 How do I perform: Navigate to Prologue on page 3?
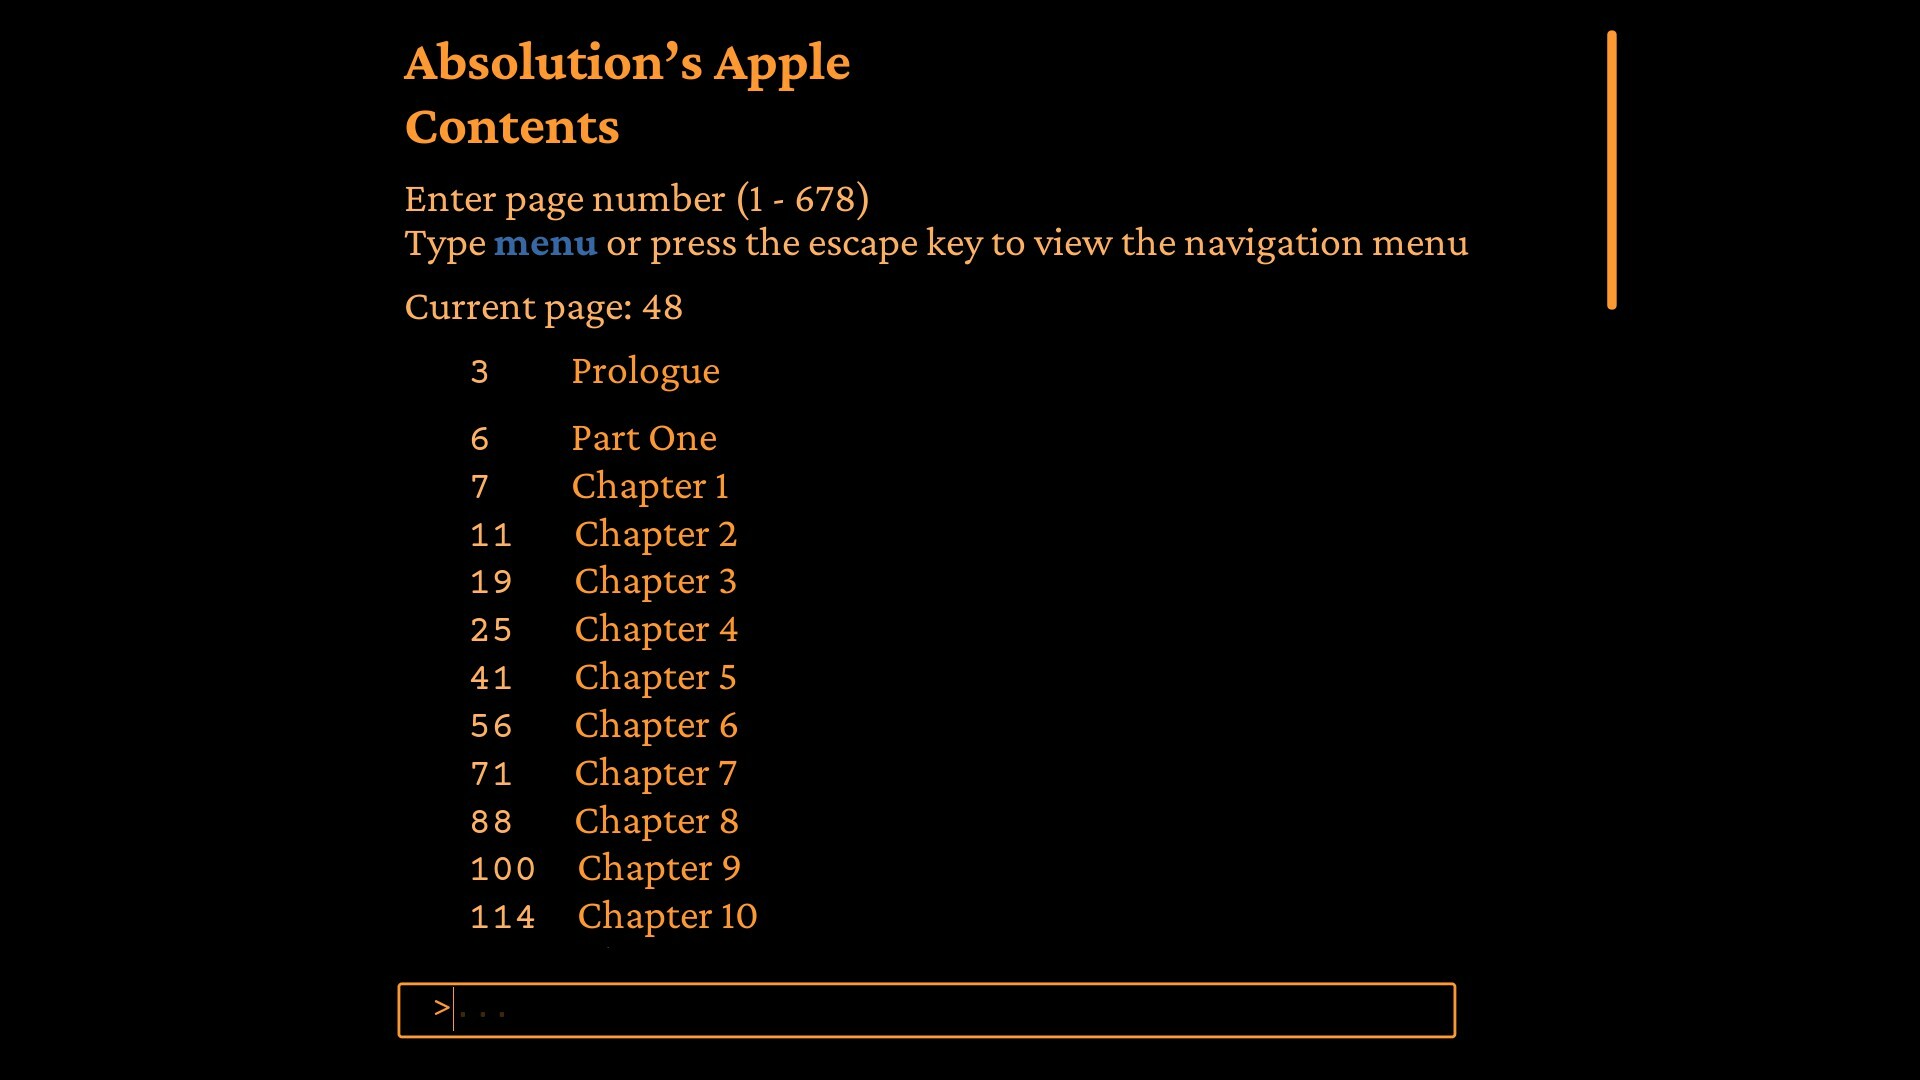pos(645,371)
